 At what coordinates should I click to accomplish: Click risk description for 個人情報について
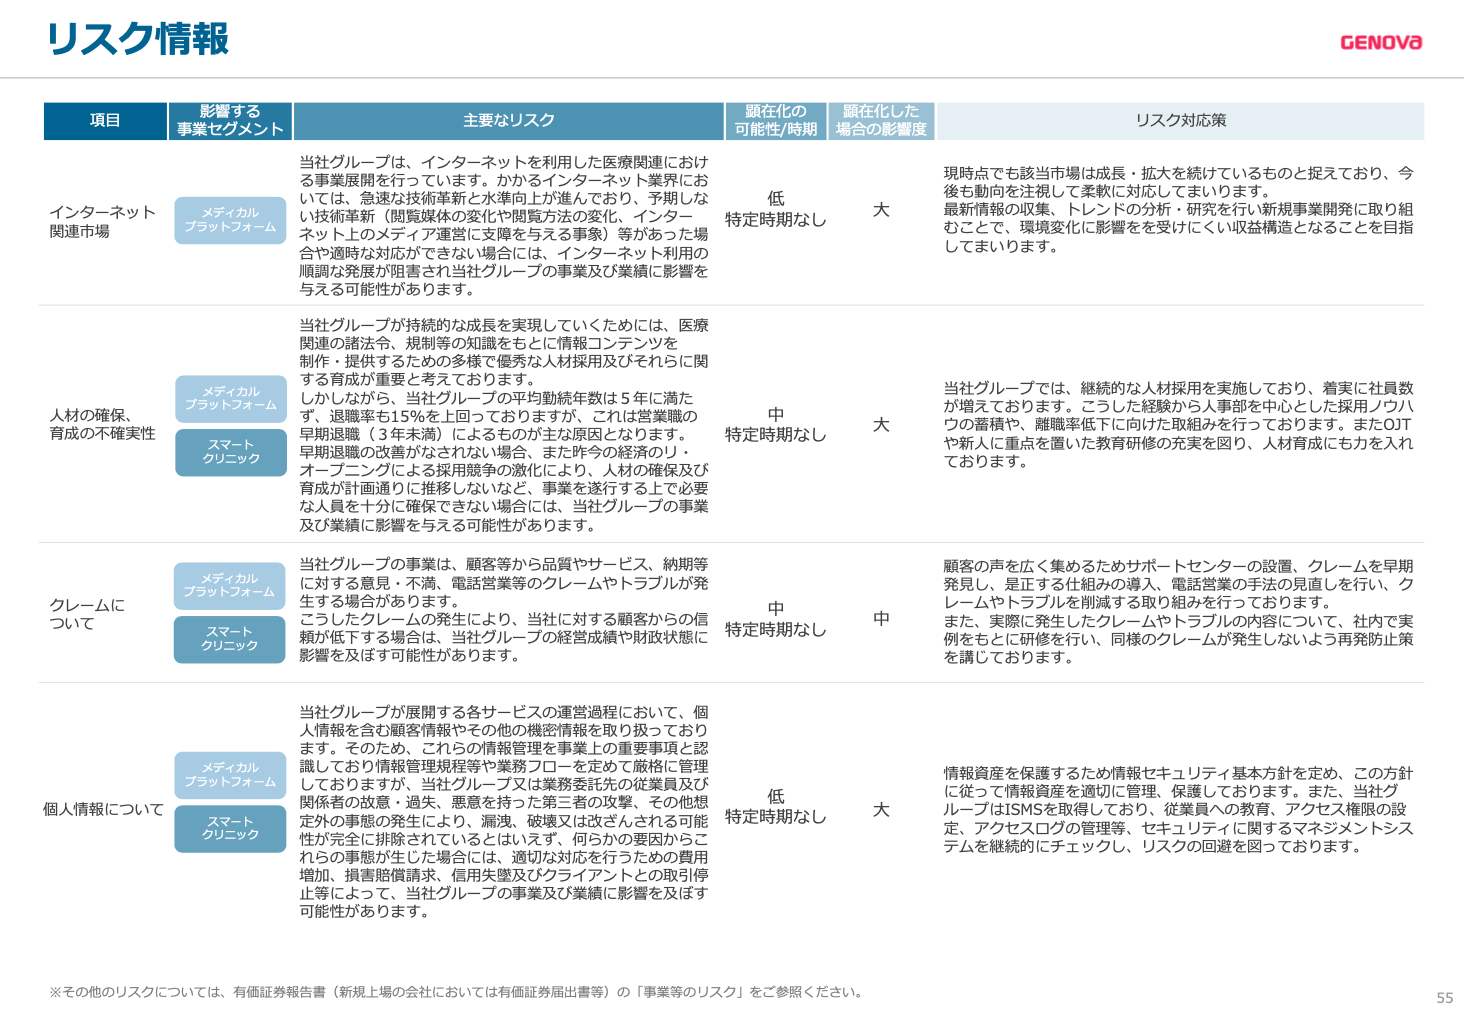click(504, 811)
